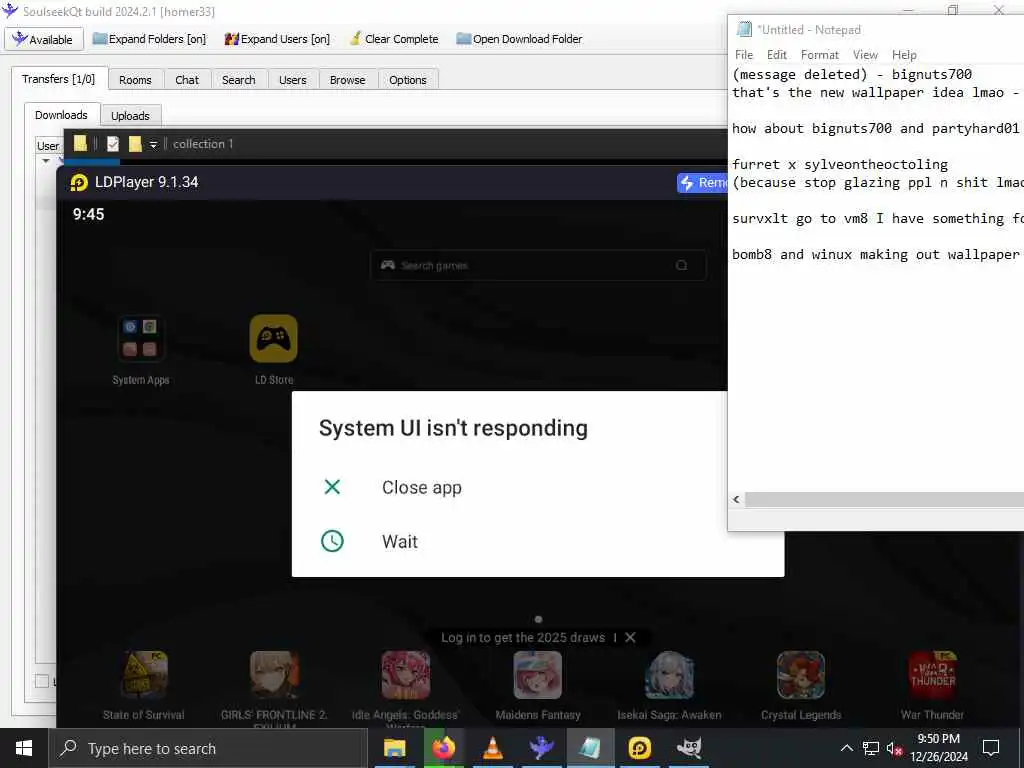Image resolution: width=1024 pixels, height=768 pixels.
Task: Click Notepad horizontal scrollbar left arrow
Action: (737, 500)
